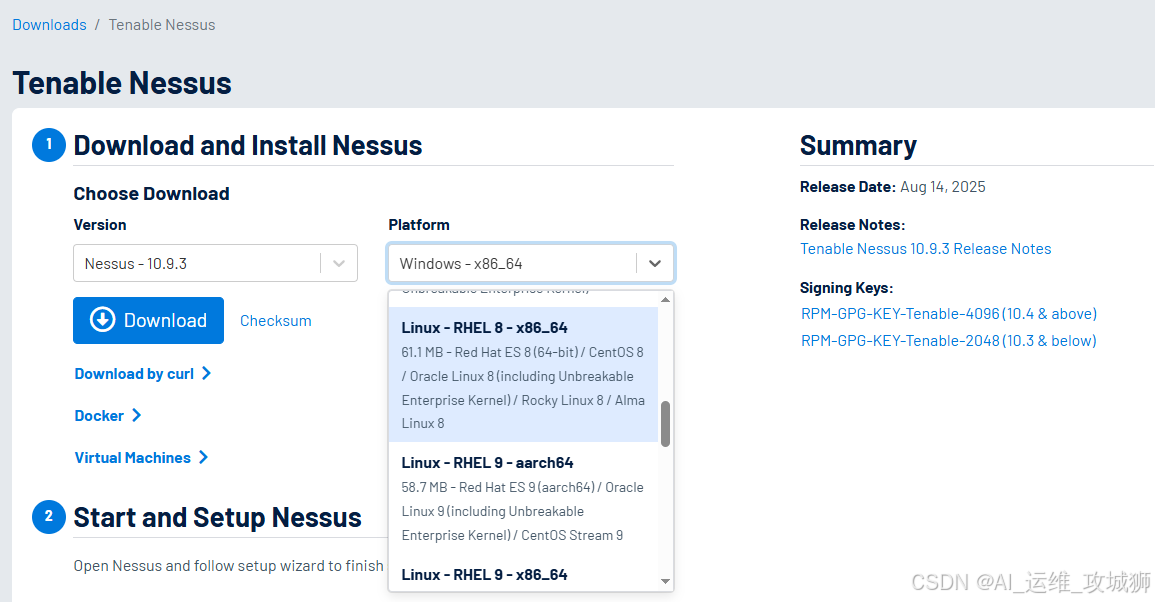Click the chevron icon next to Docker
The height and width of the screenshot is (602, 1155).
pyautogui.click(x=136, y=416)
